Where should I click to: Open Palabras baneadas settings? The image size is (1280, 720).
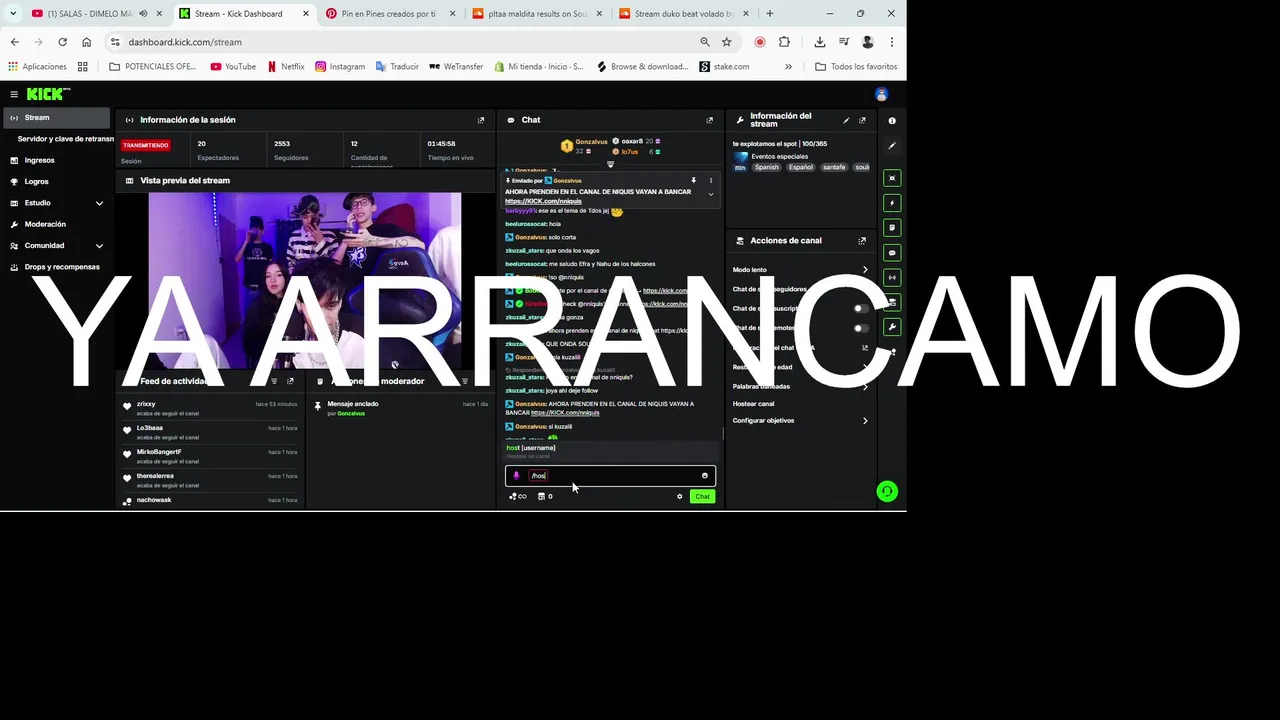800,386
